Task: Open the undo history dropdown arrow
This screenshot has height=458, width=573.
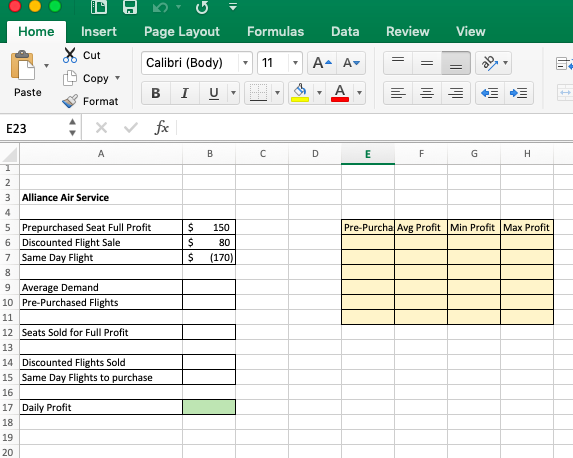Action: point(178,7)
